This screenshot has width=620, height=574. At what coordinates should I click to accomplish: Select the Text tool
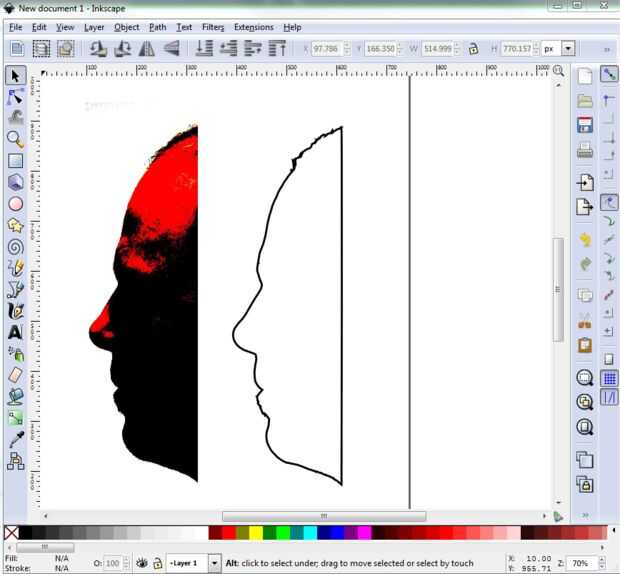click(15, 332)
